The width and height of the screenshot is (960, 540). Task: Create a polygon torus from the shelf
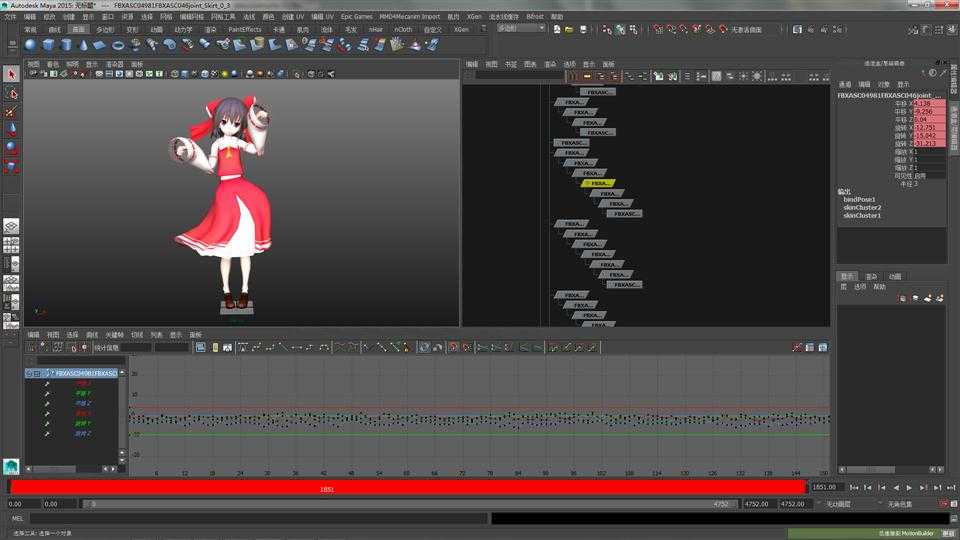point(118,45)
